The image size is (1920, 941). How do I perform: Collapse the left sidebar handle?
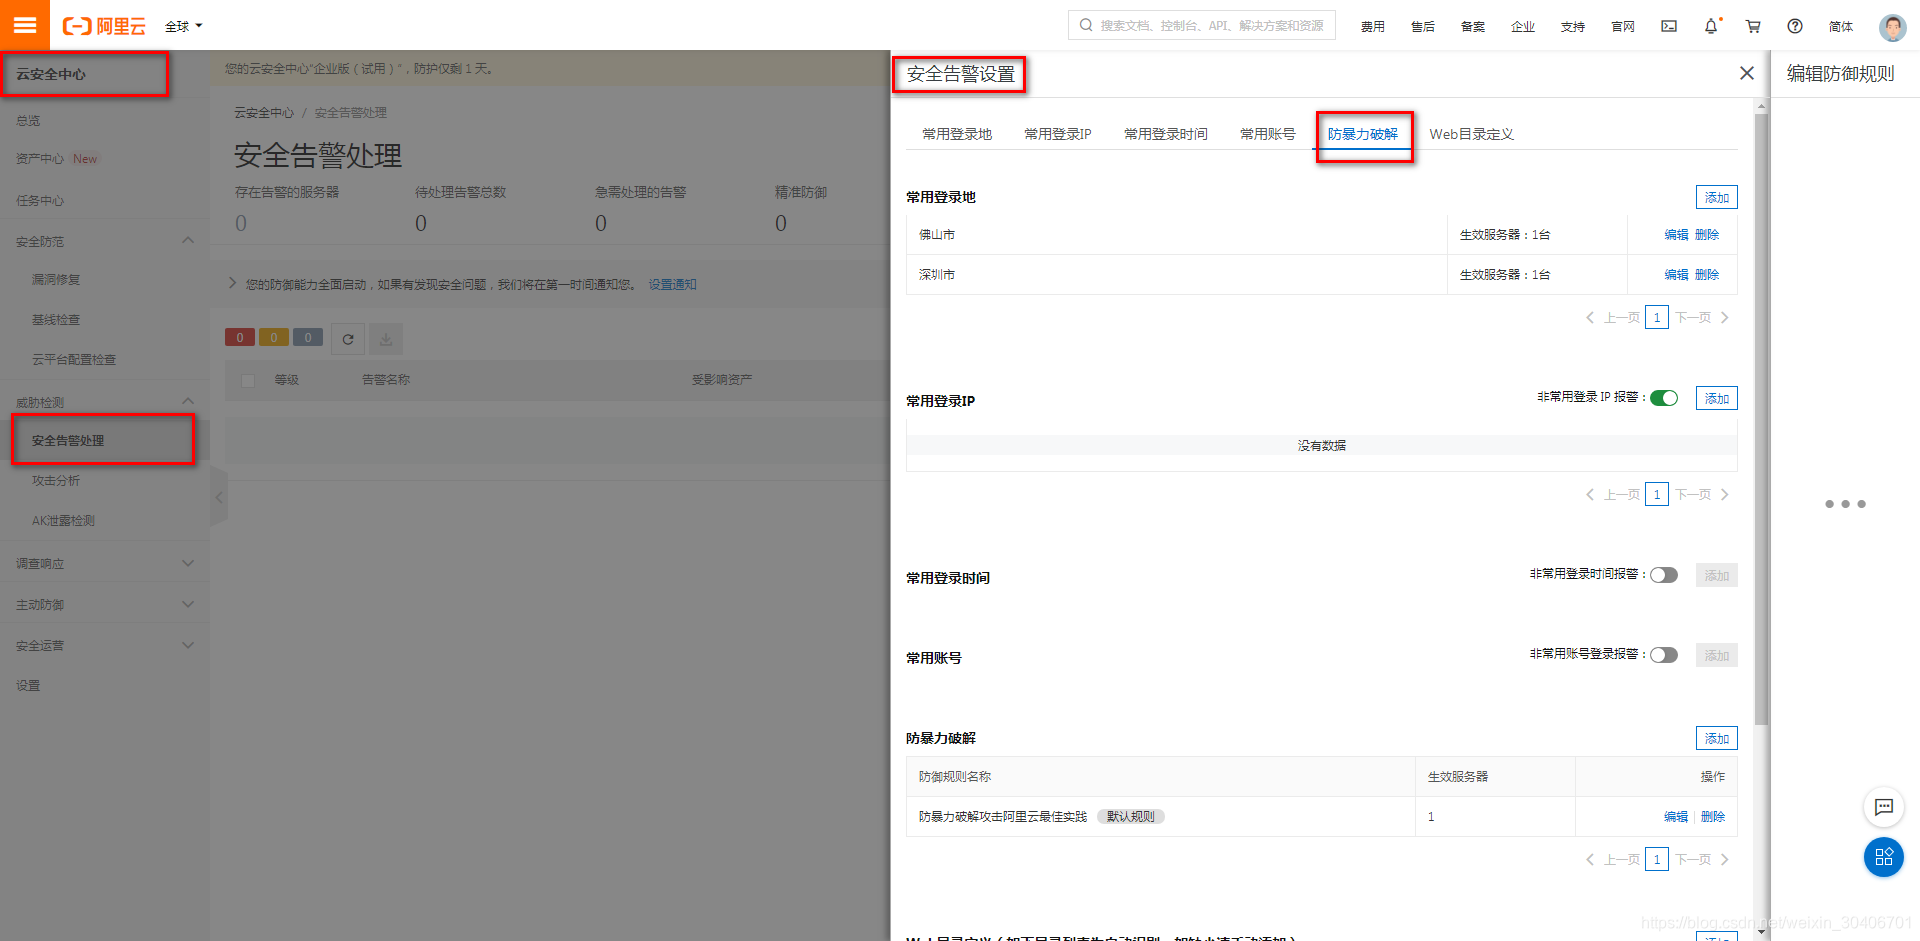coord(219,497)
